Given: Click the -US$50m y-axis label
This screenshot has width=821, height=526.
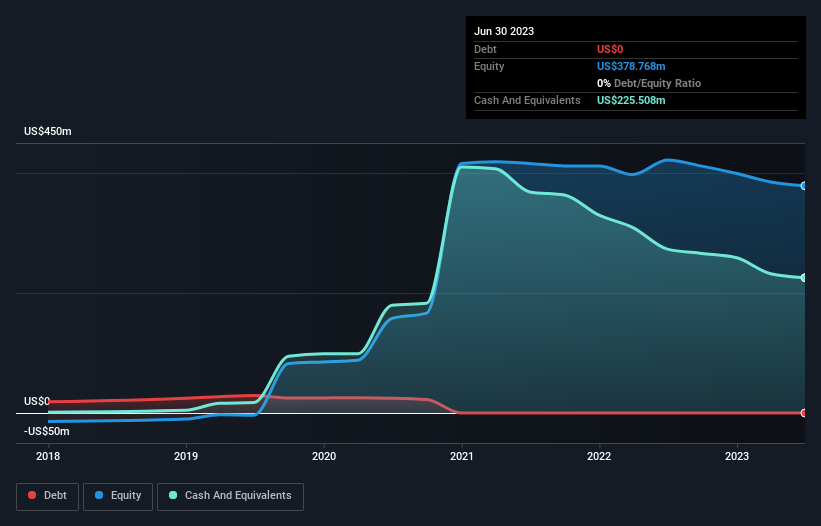Looking at the screenshot, I should pos(47,431).
